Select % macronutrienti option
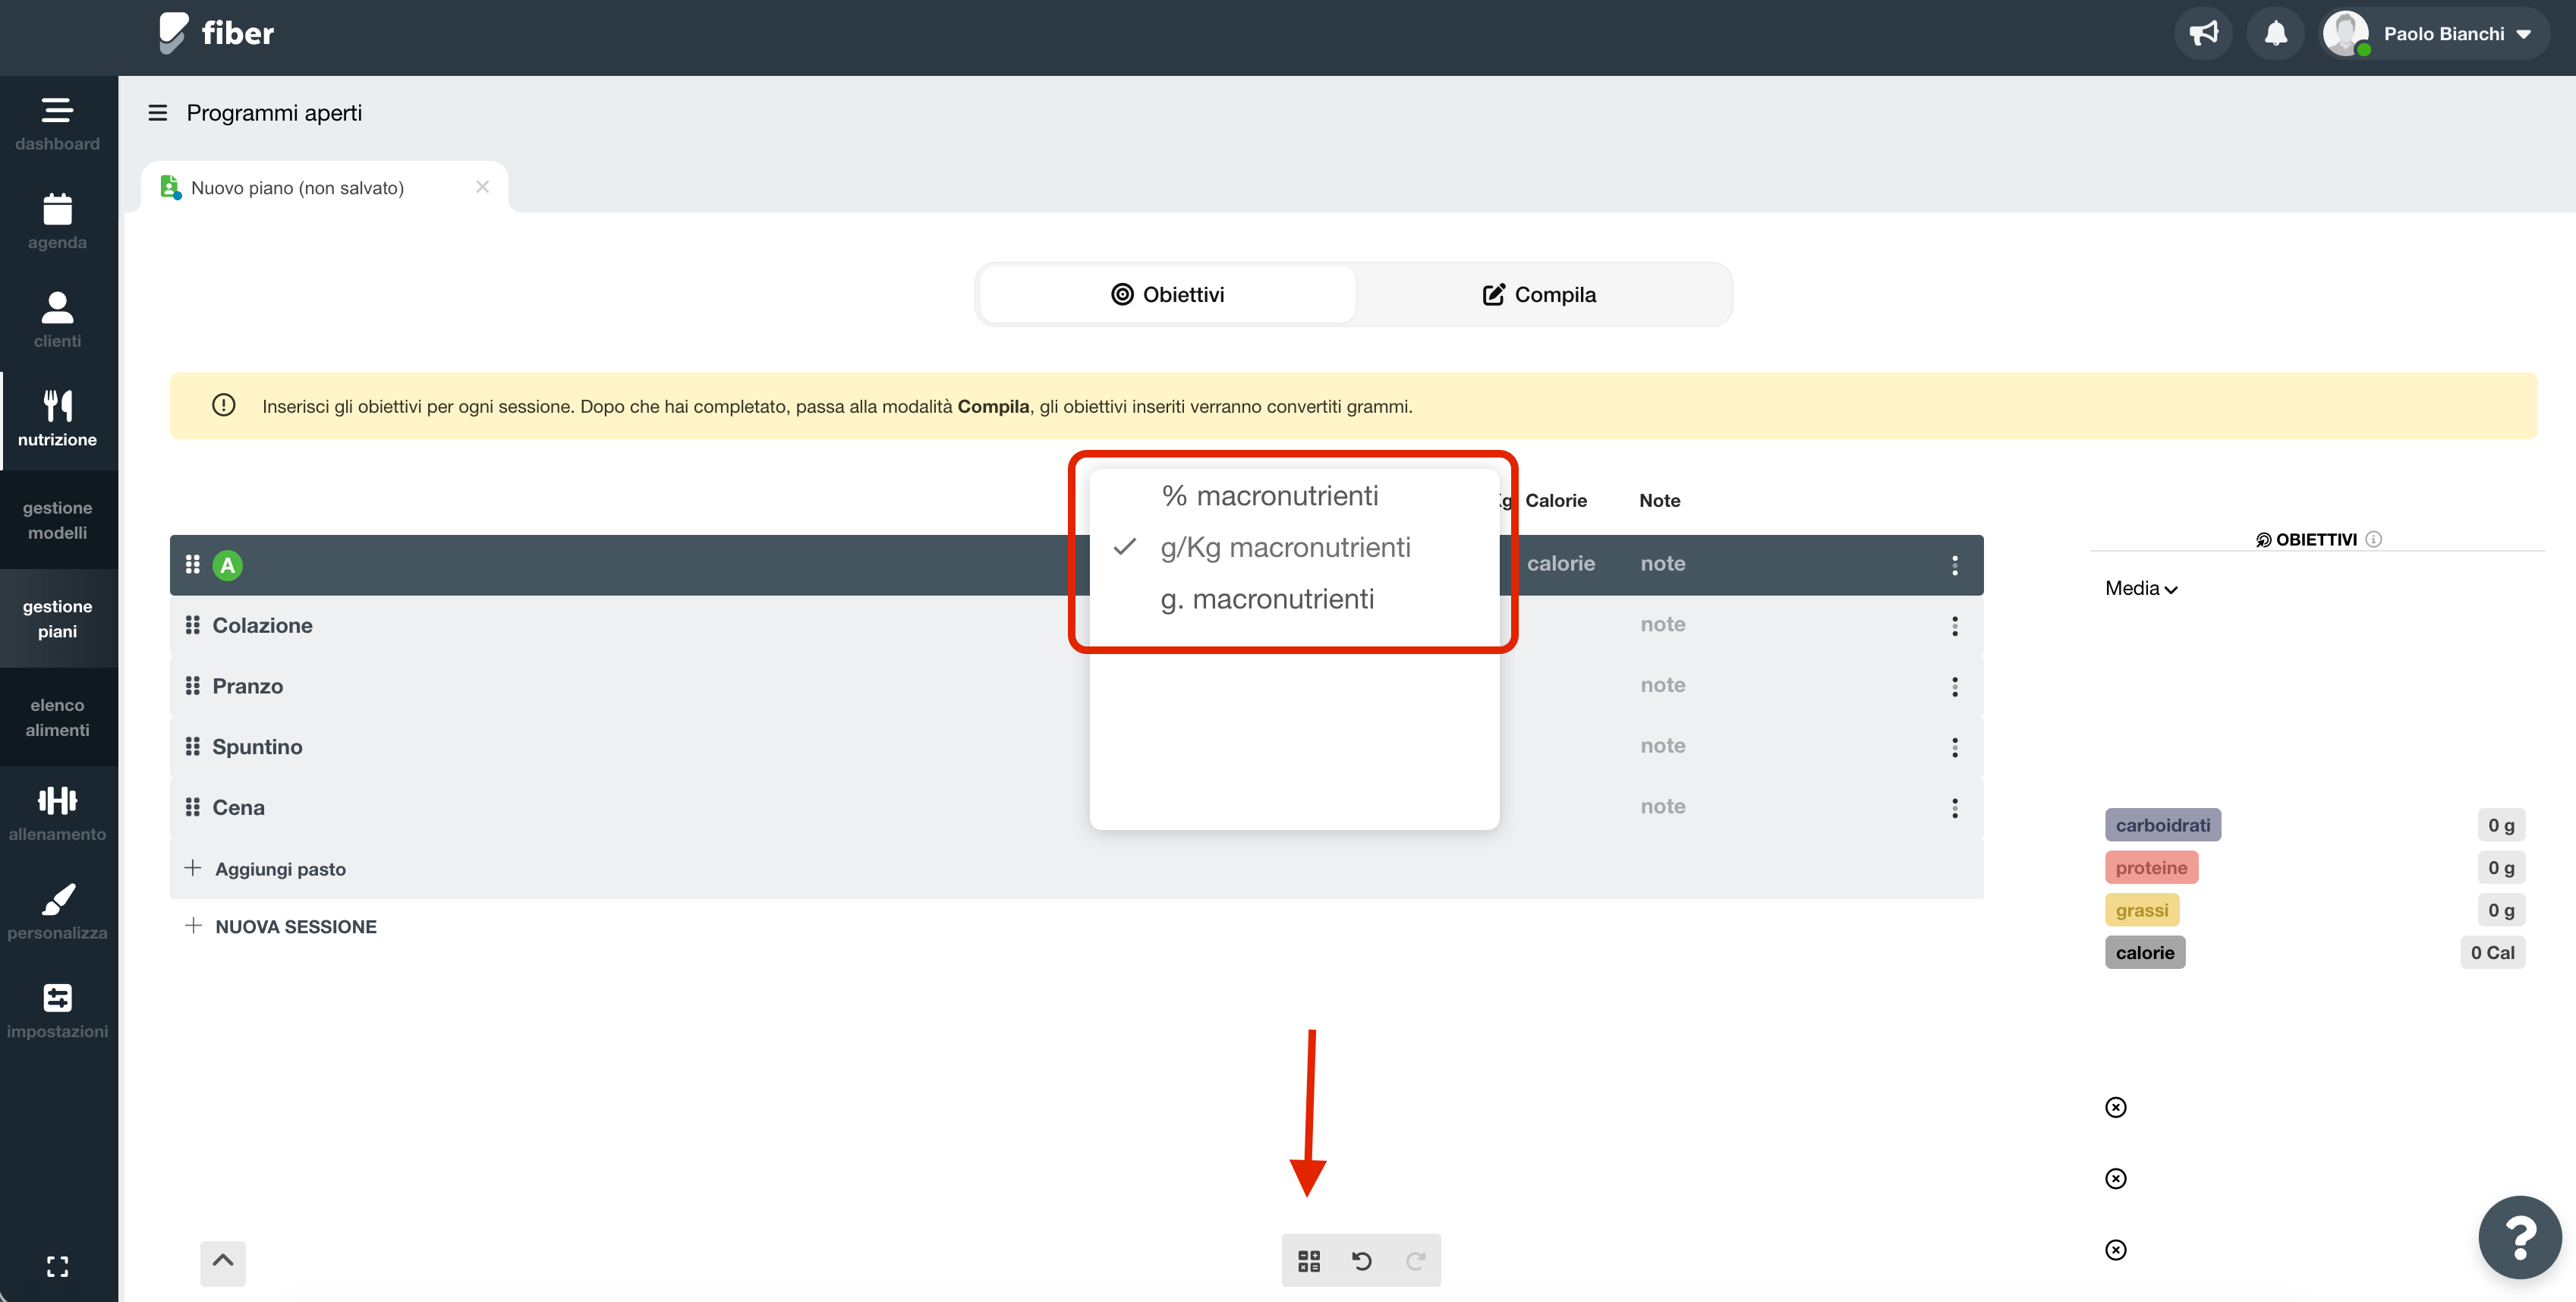 coord(1270,496)
